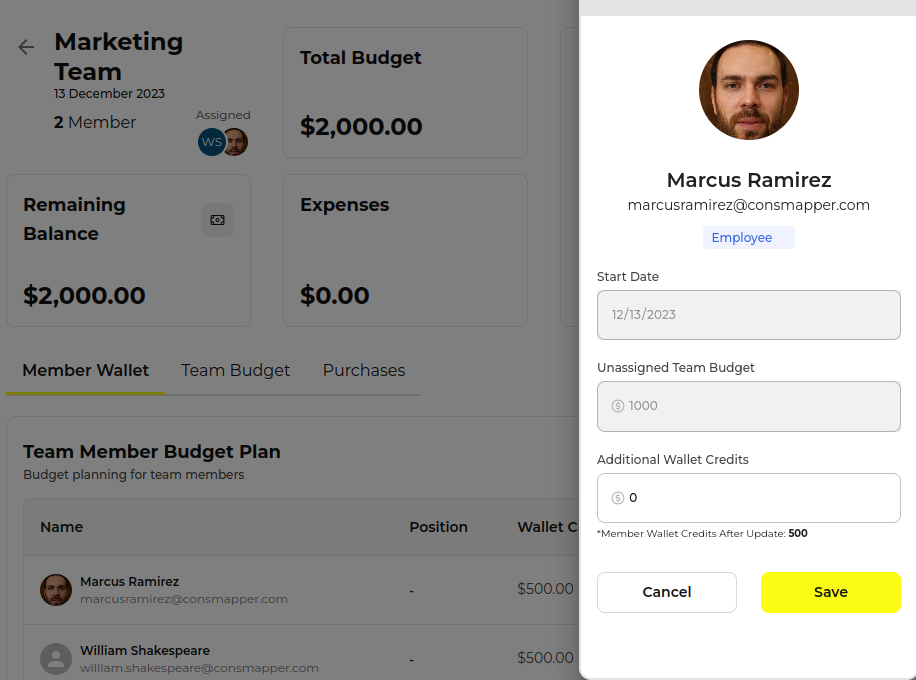Viewport: 916px width, 680px height.
Task: Click marcusramirez@consmapper.com in side panel
Action: pos(748,205)
